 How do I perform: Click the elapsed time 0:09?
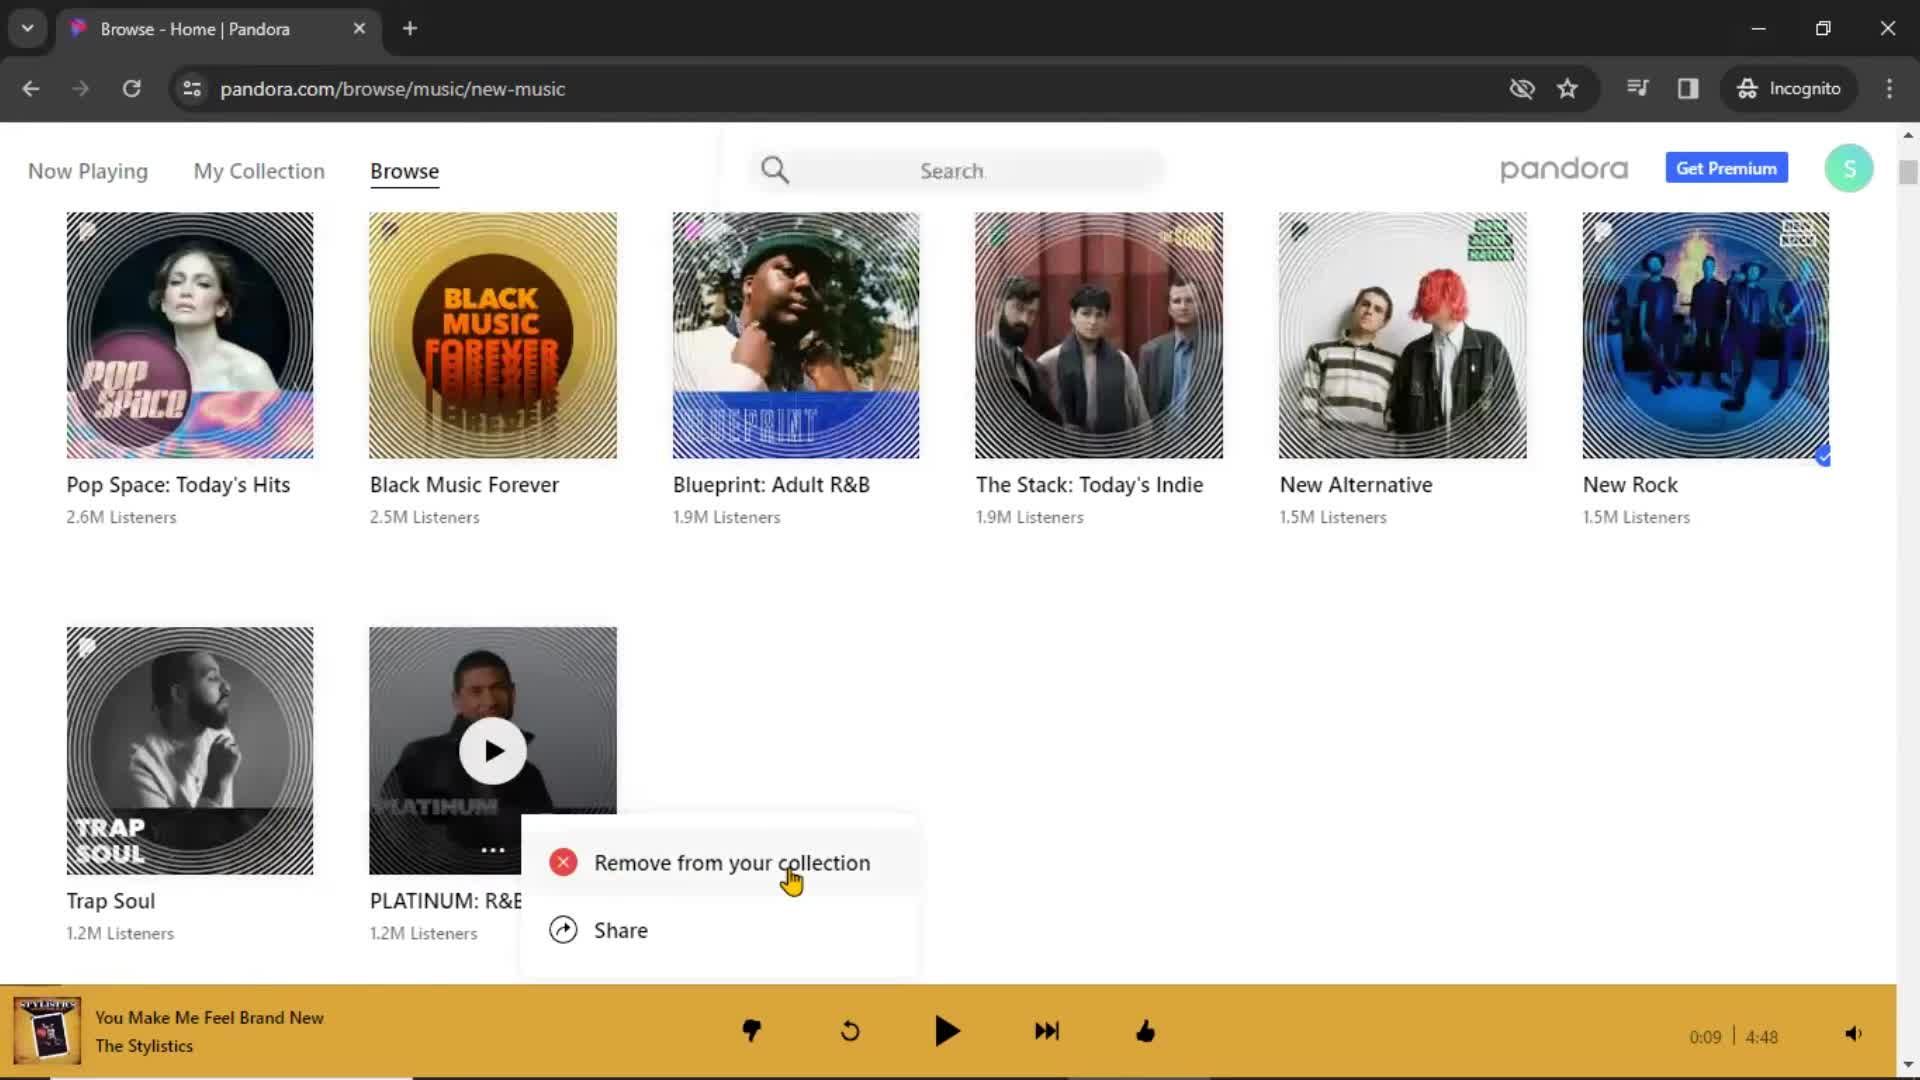click(x=1705, y=1037)
